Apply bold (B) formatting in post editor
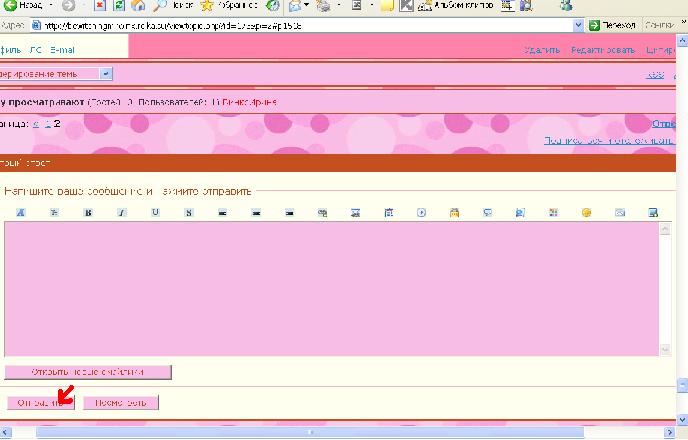 point(88,213)
